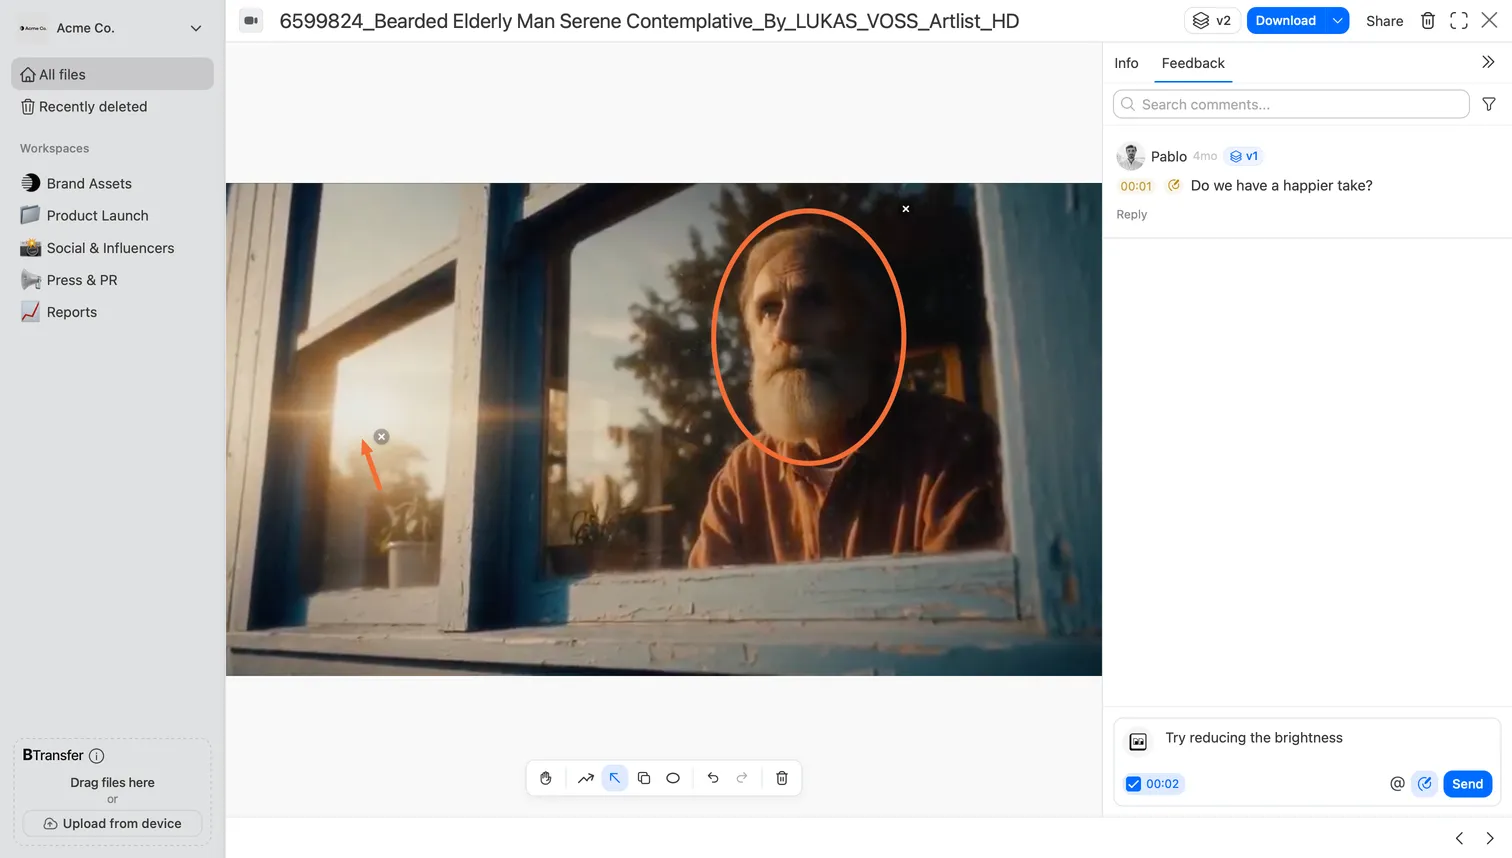The image size is (1512, 858).
Task: Select the rectangle shape tool
Action: [644, 778]
